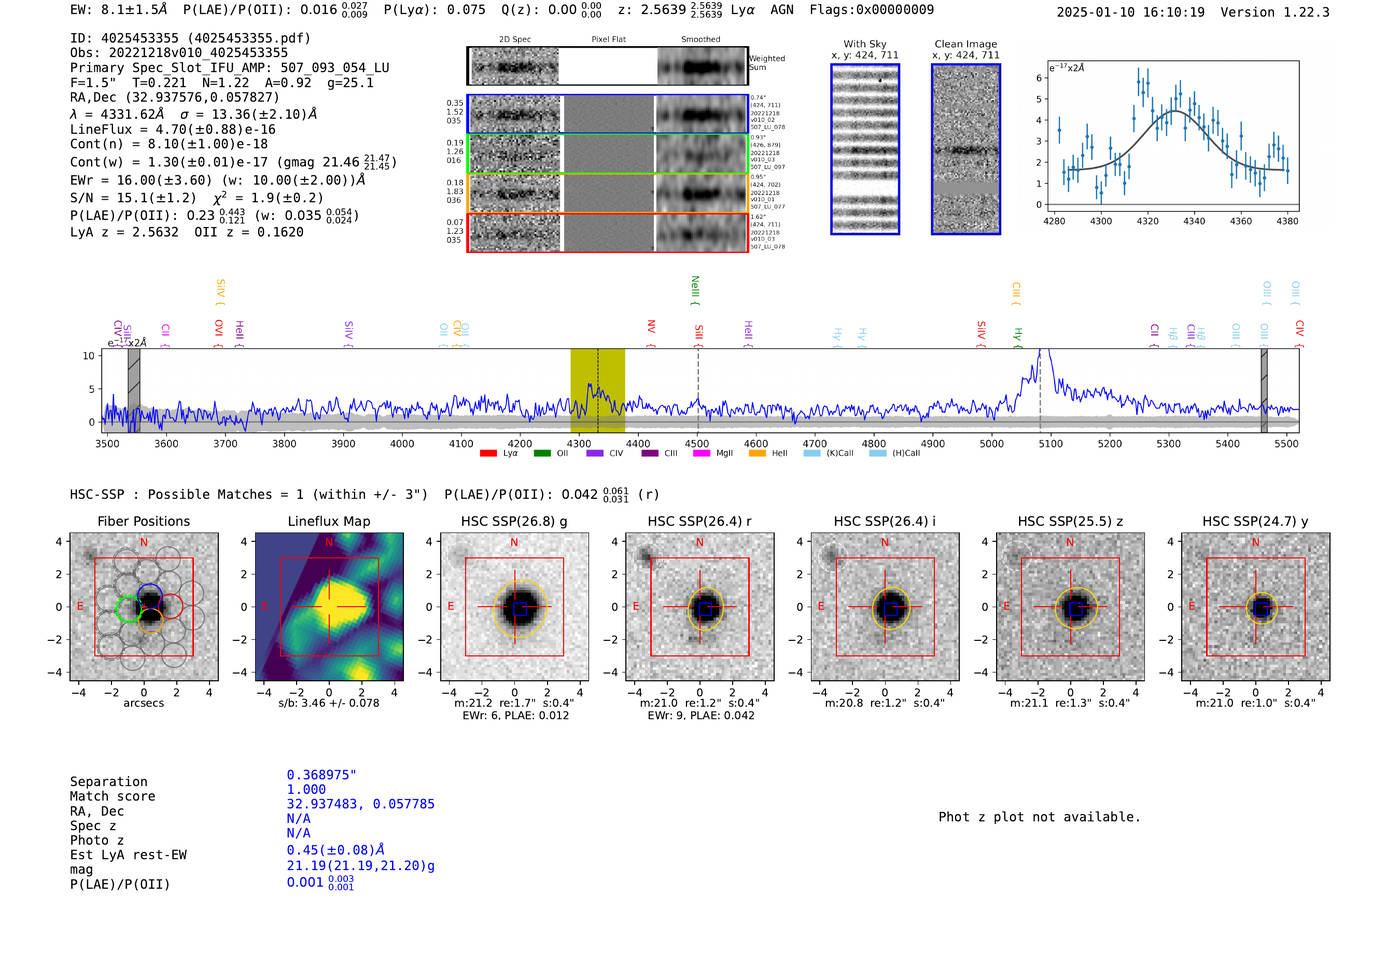Click the CIII legend swatch

pos(650,454)
